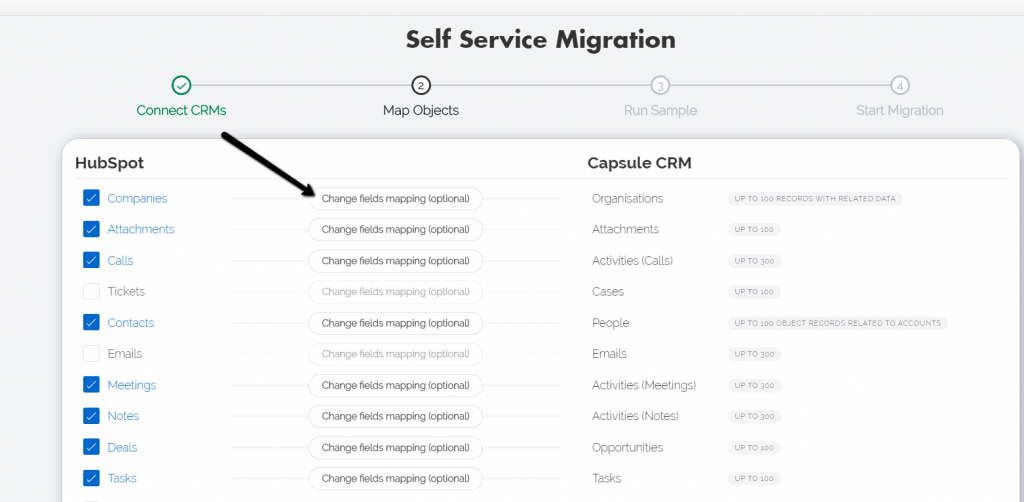Uncheck the Contacts checkbox
1024x502 pixels.
click(x=91, y=322)
